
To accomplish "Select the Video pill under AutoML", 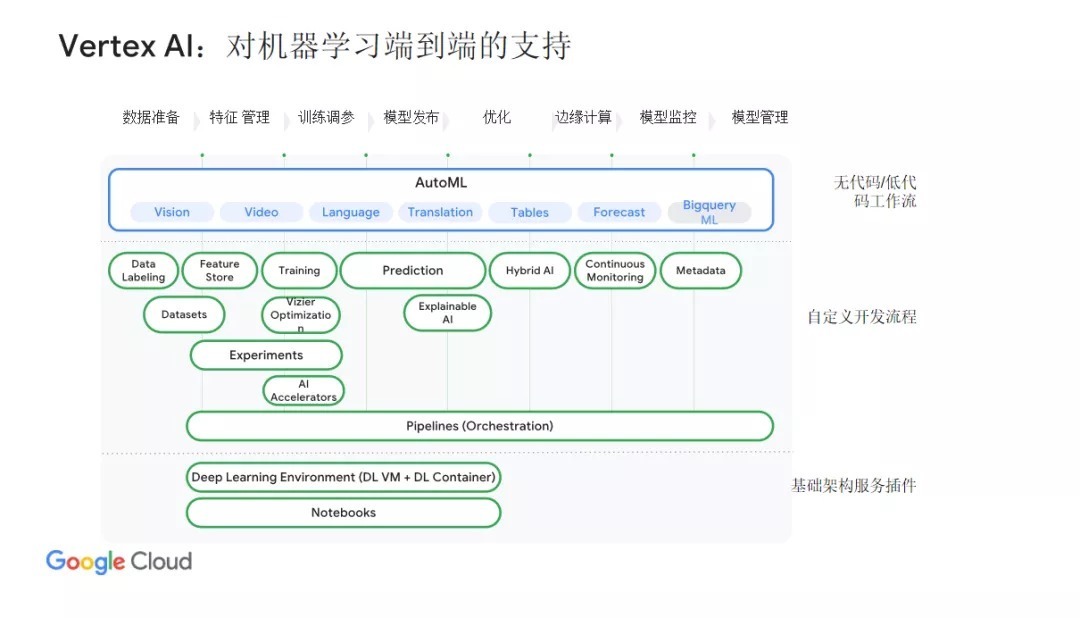I will coord(261,212).
